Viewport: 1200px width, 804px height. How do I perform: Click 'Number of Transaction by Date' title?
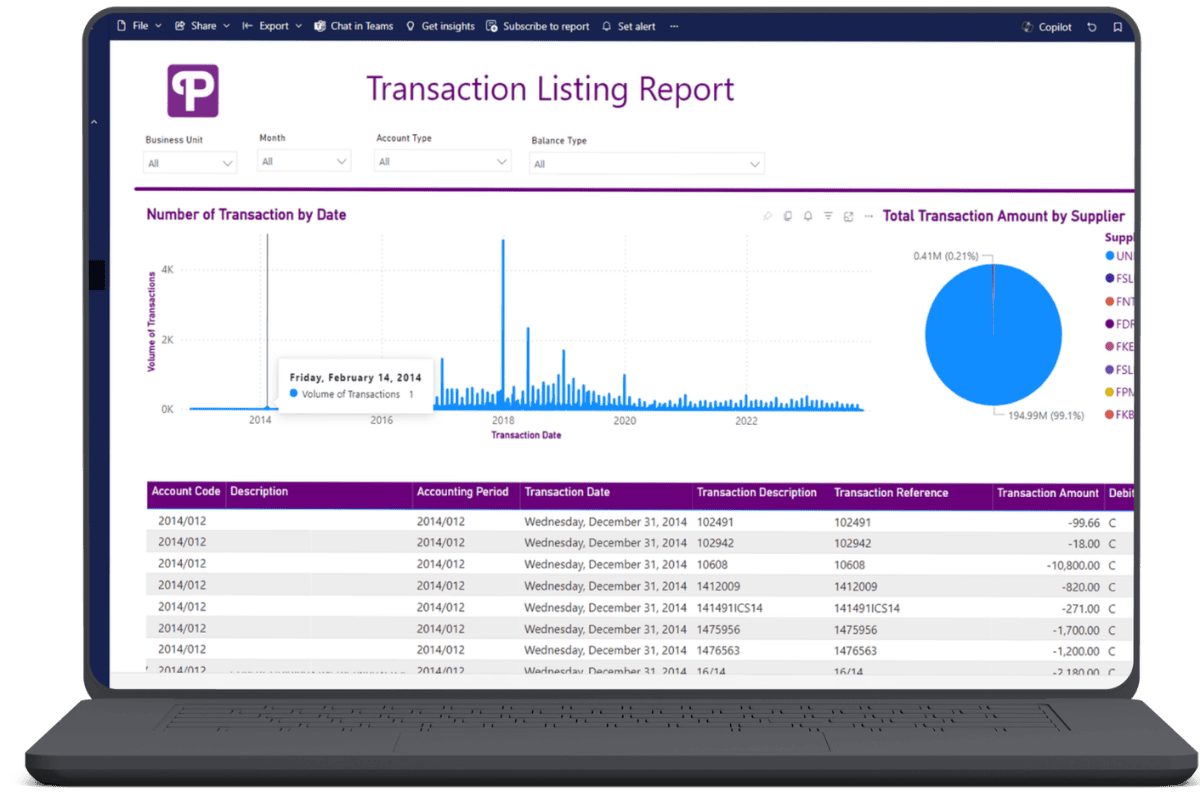(x=246, y=215)
